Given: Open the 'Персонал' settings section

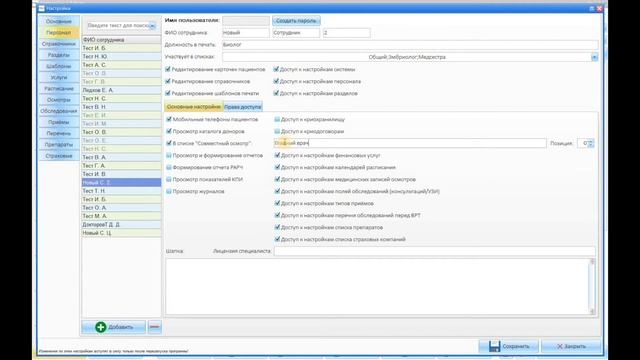Looking at the screenshot, I should [59, 32].
